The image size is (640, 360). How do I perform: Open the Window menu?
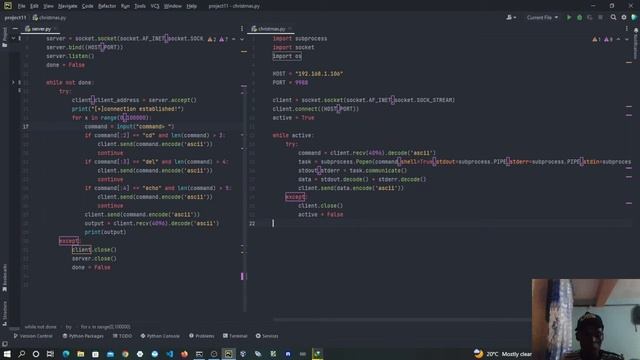[173, 6]
